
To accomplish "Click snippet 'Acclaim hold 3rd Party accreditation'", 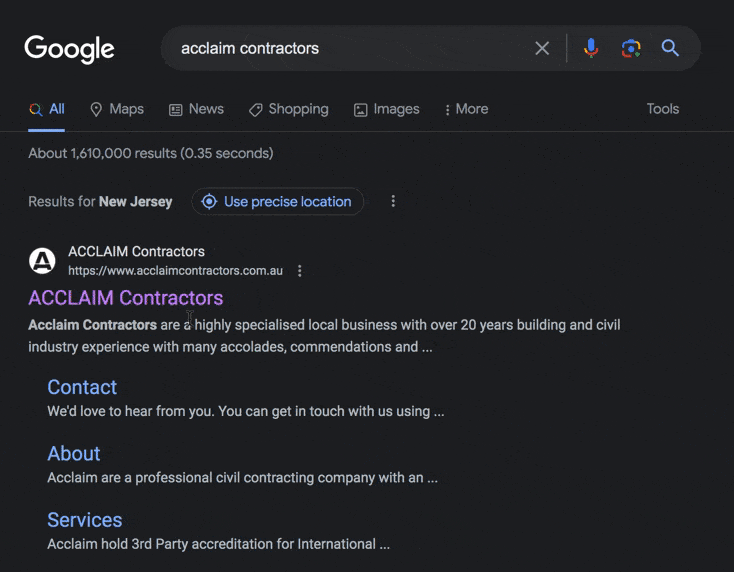I will point(219,544).
